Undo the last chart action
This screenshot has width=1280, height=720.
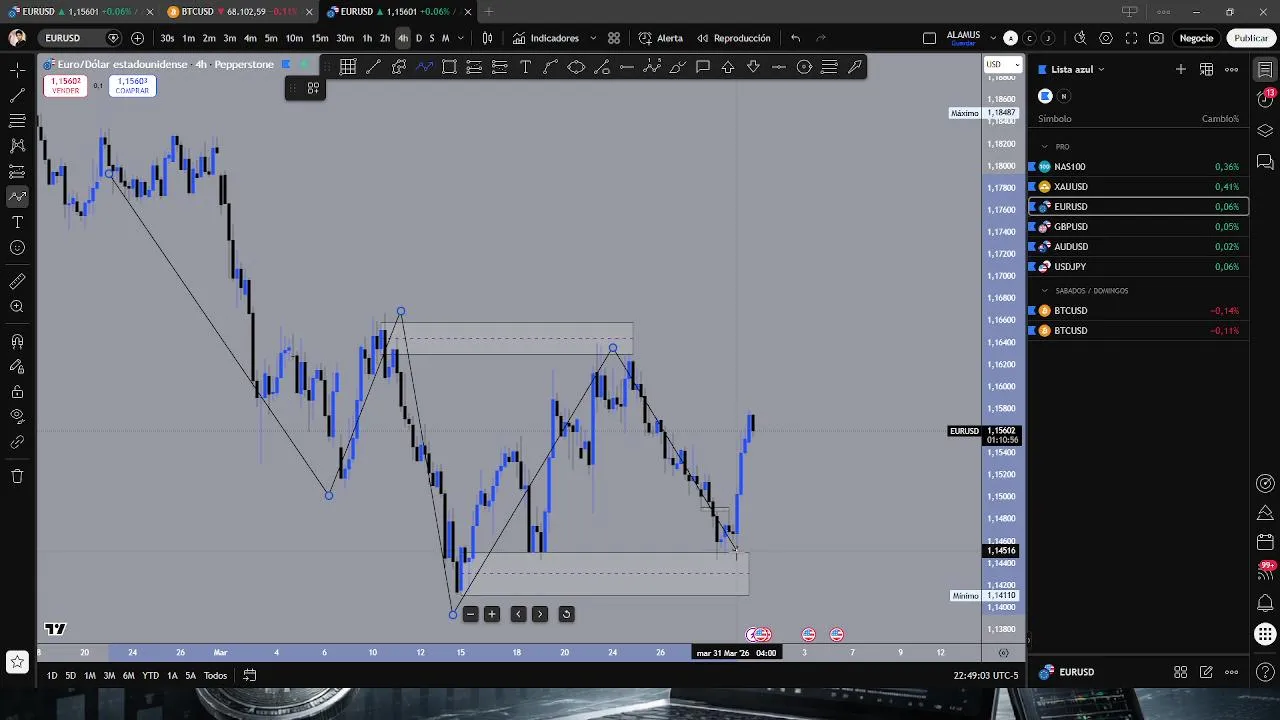[x=796, y=38]
